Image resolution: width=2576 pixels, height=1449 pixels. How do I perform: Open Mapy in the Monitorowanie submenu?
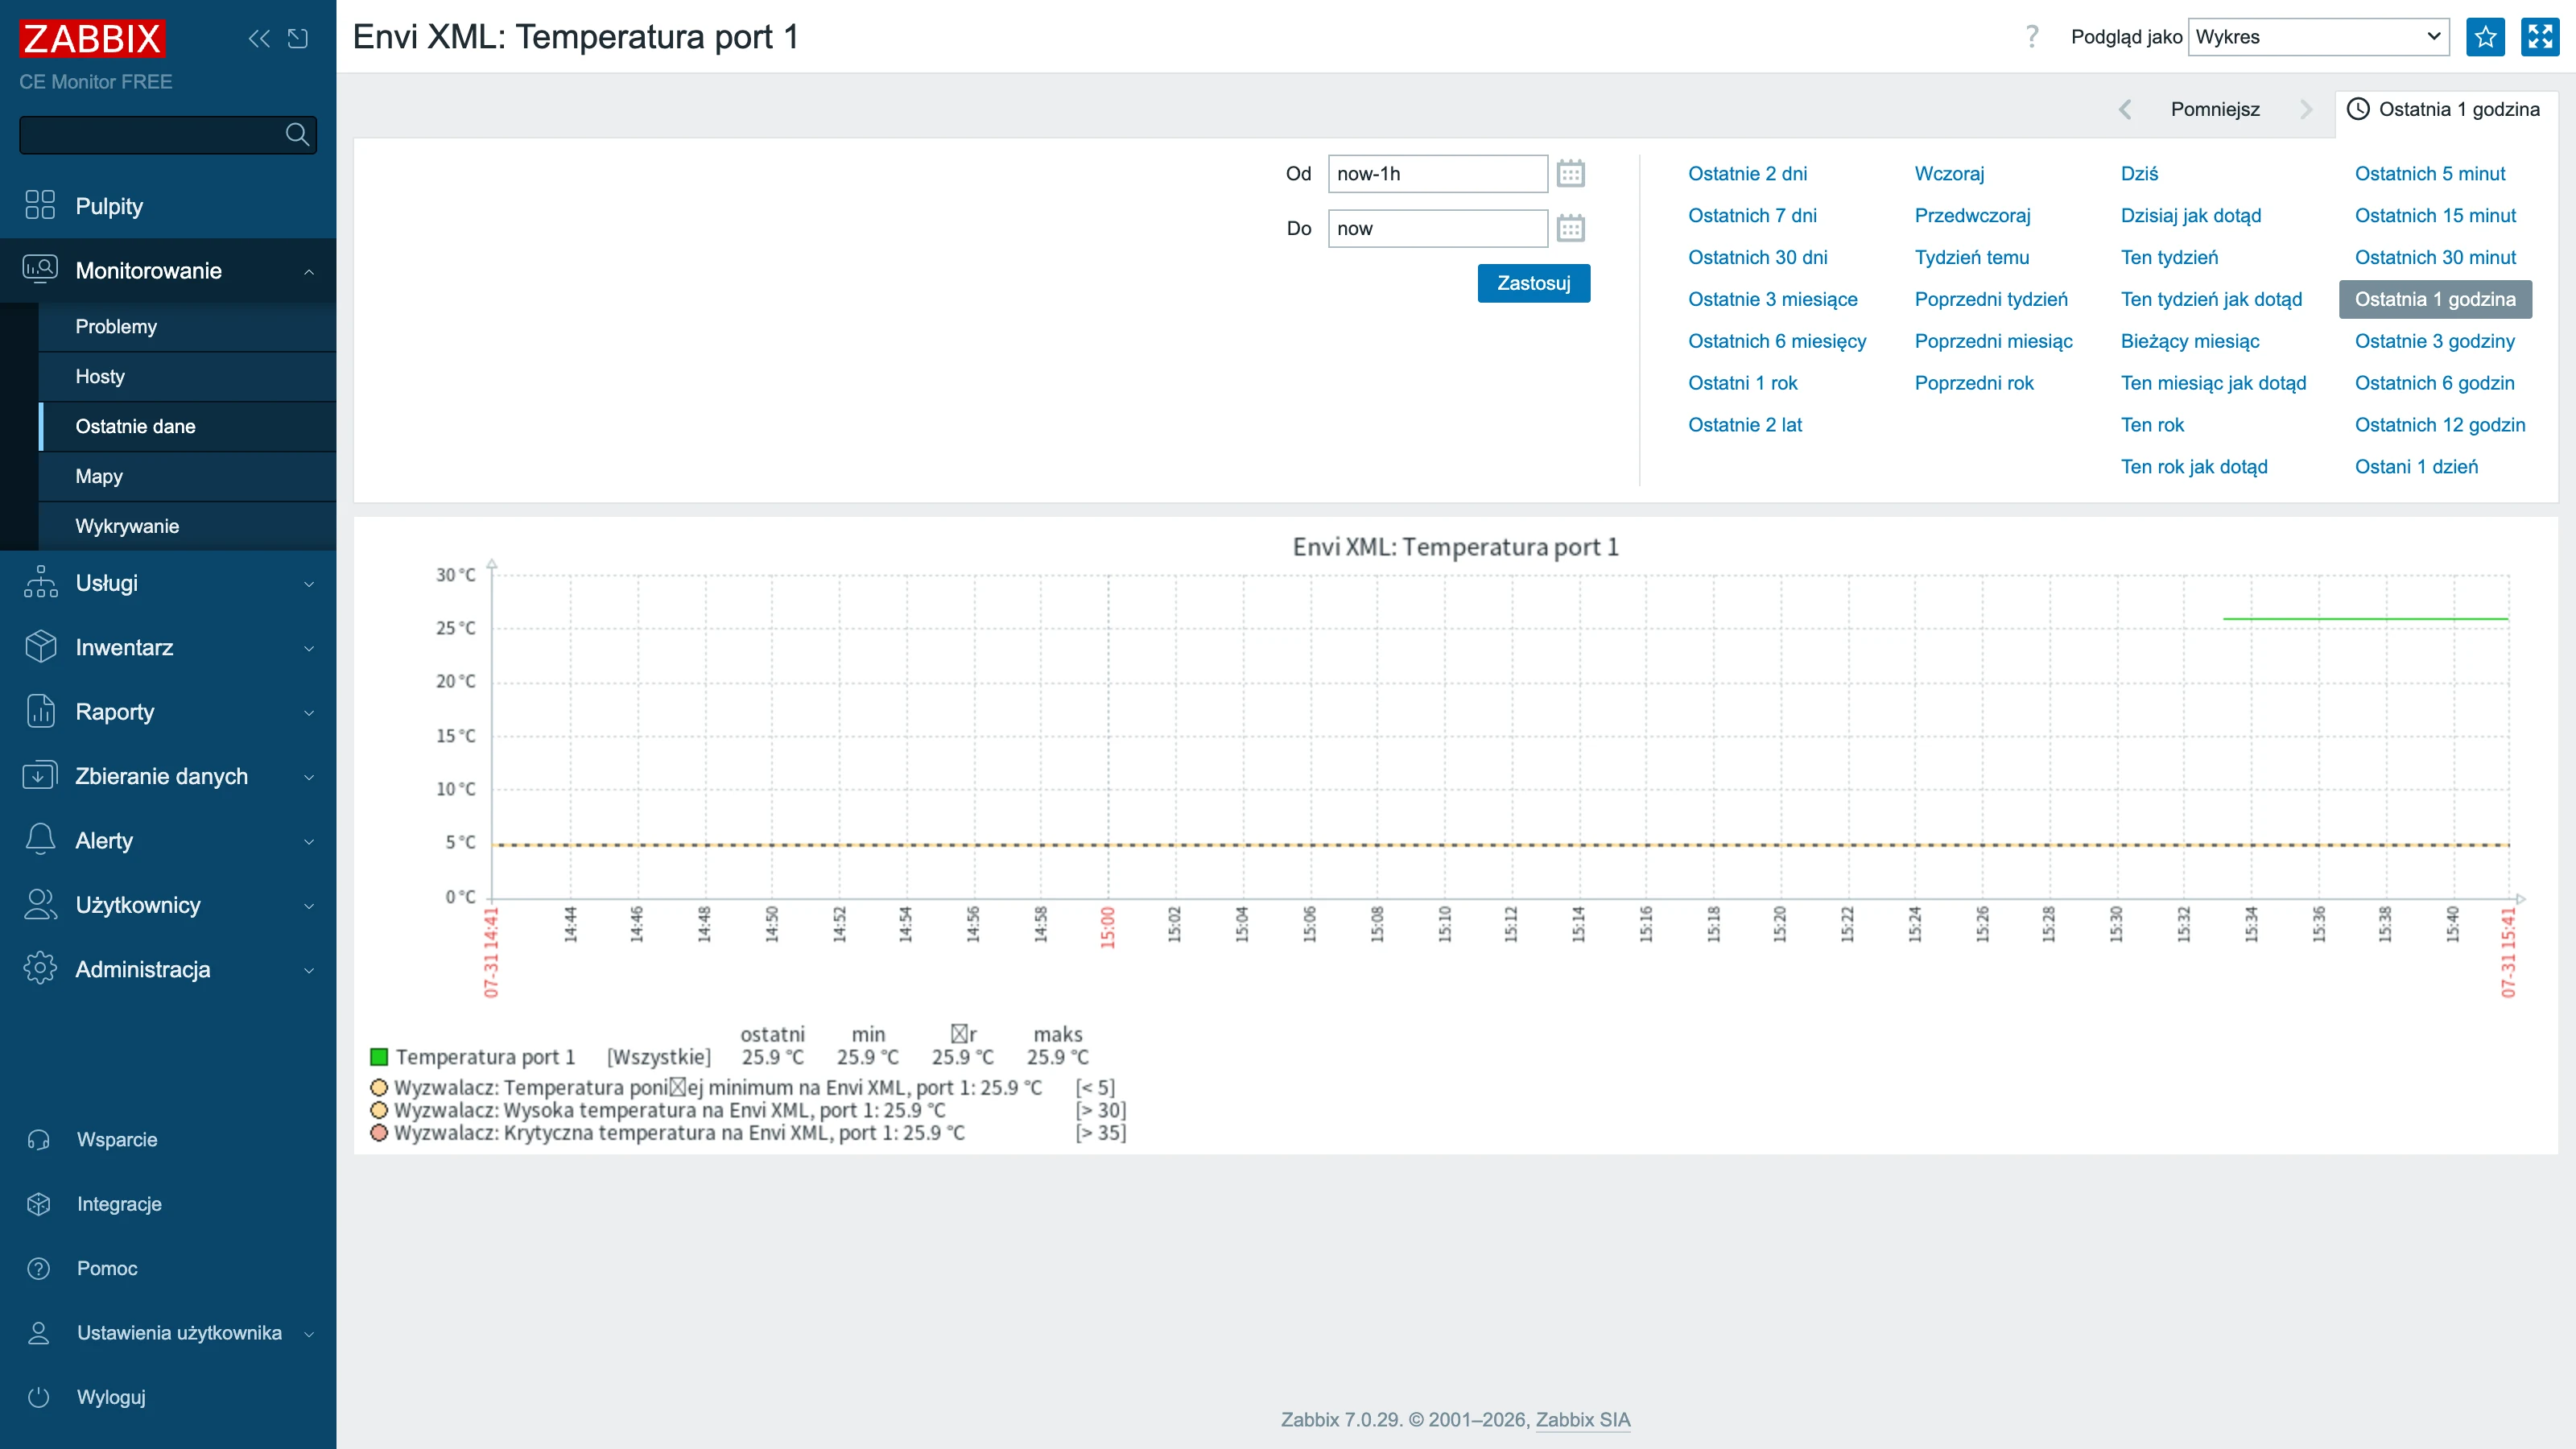[187, 477]
